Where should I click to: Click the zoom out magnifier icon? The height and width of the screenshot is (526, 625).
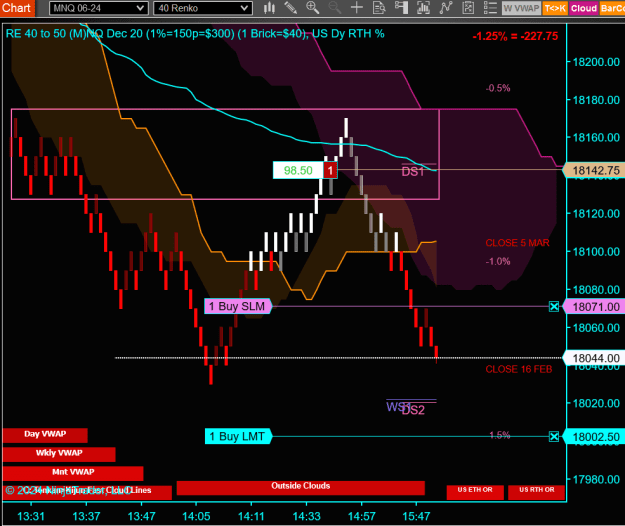(335, 8)
